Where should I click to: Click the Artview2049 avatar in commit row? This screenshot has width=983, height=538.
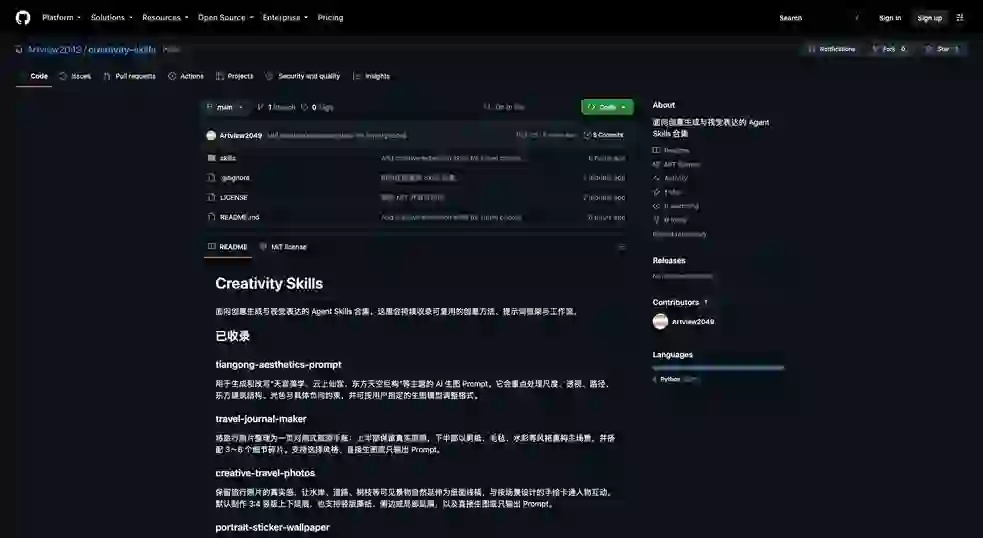click(211, 135)
